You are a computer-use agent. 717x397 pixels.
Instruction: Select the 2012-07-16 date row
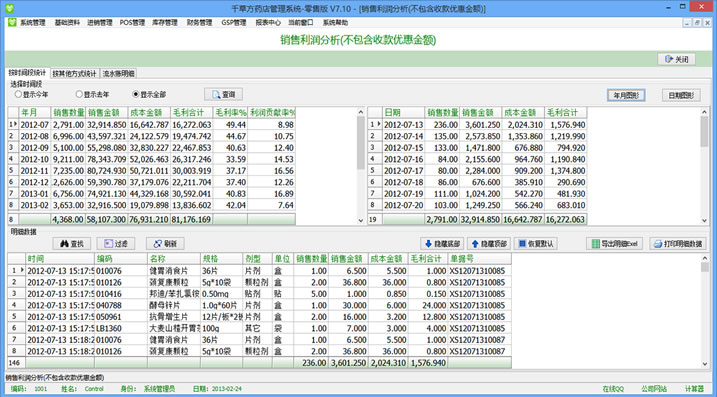(477, 159)
